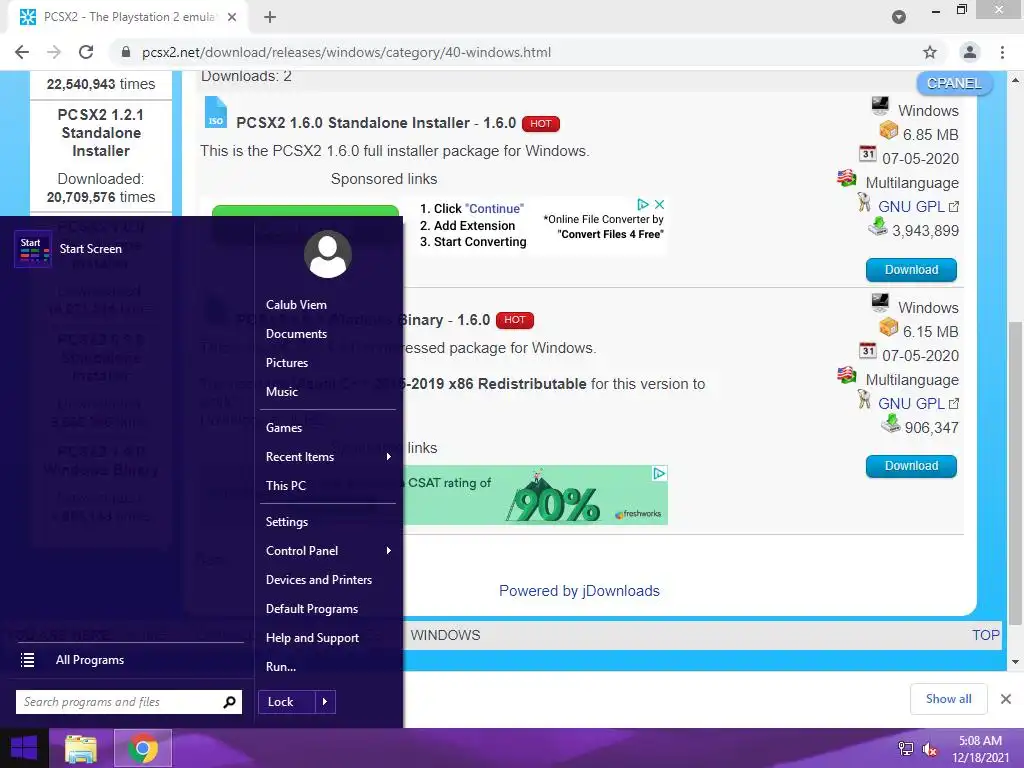The height and width of the screenshot is (768, 1024).
Task: Click the muted volume tray icon
Action: (929, 749)
